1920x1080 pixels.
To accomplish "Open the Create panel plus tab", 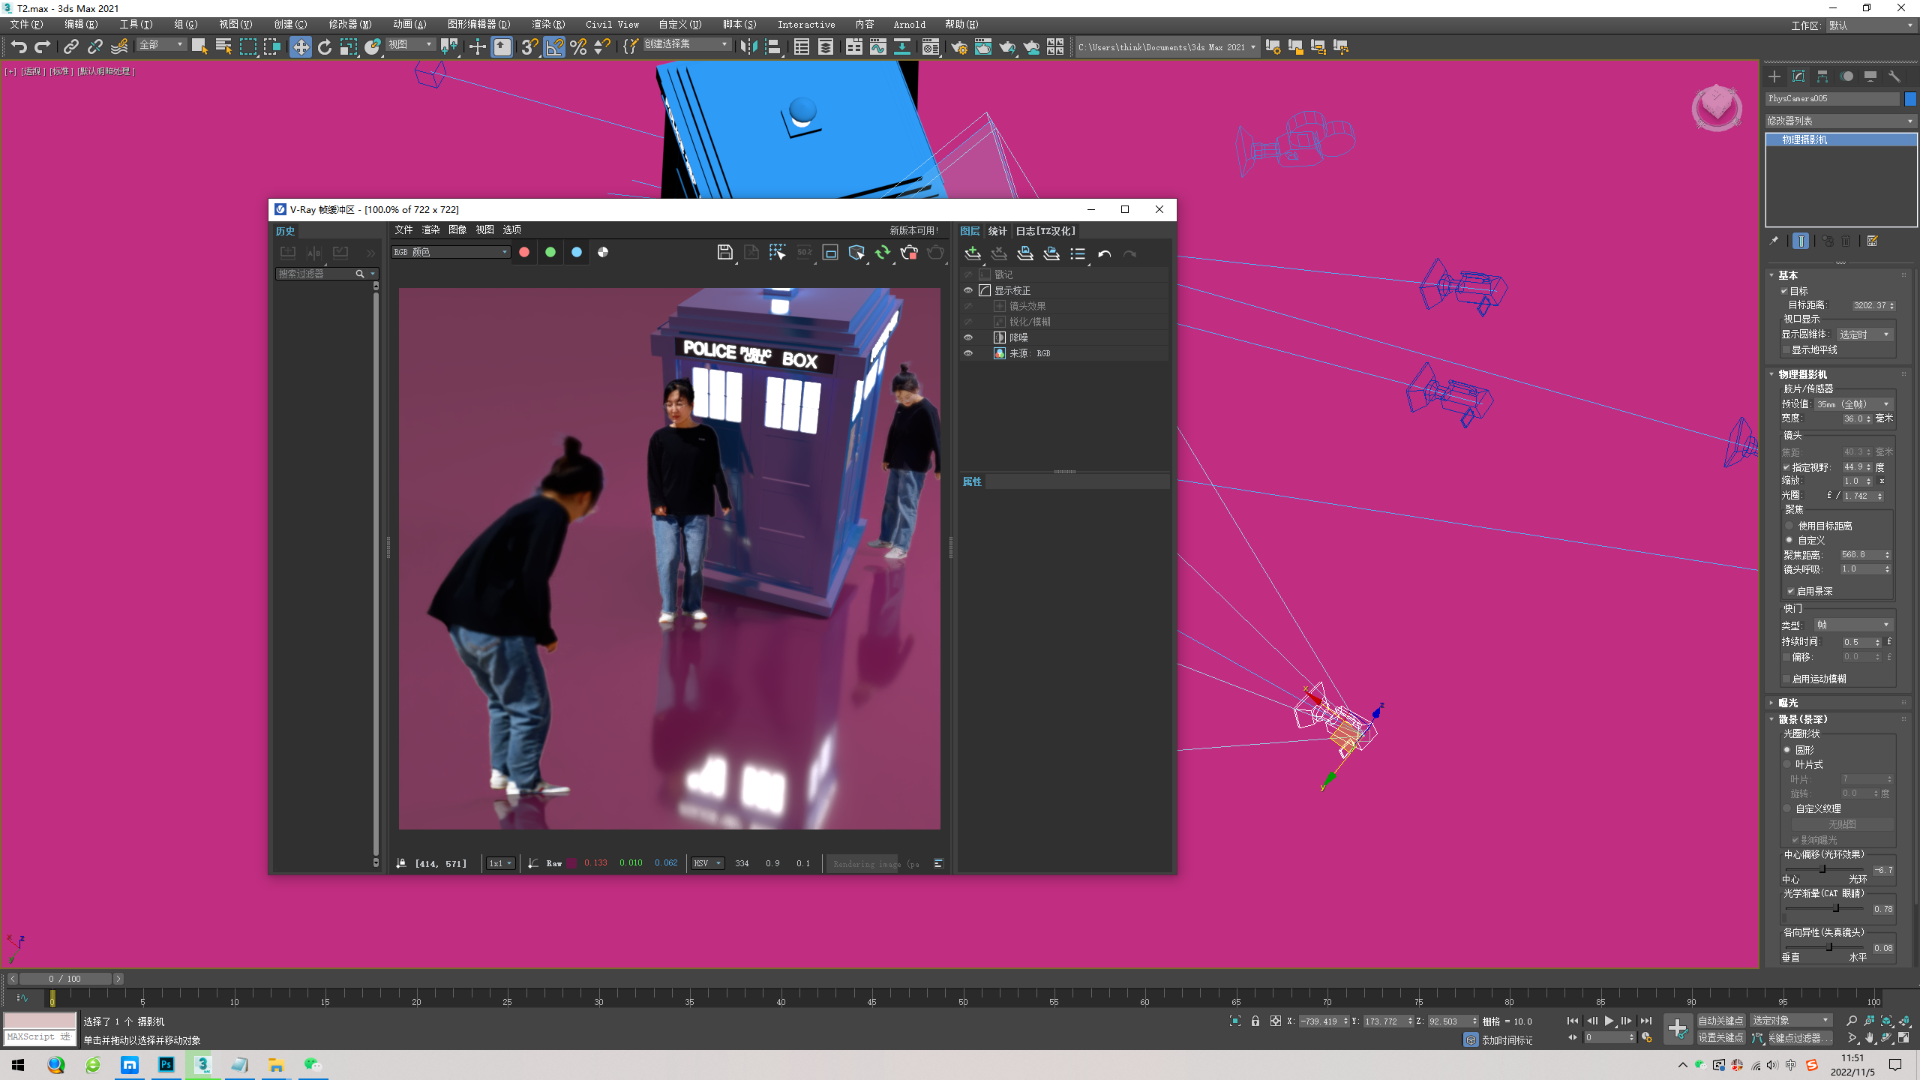I will [1774, 76].
